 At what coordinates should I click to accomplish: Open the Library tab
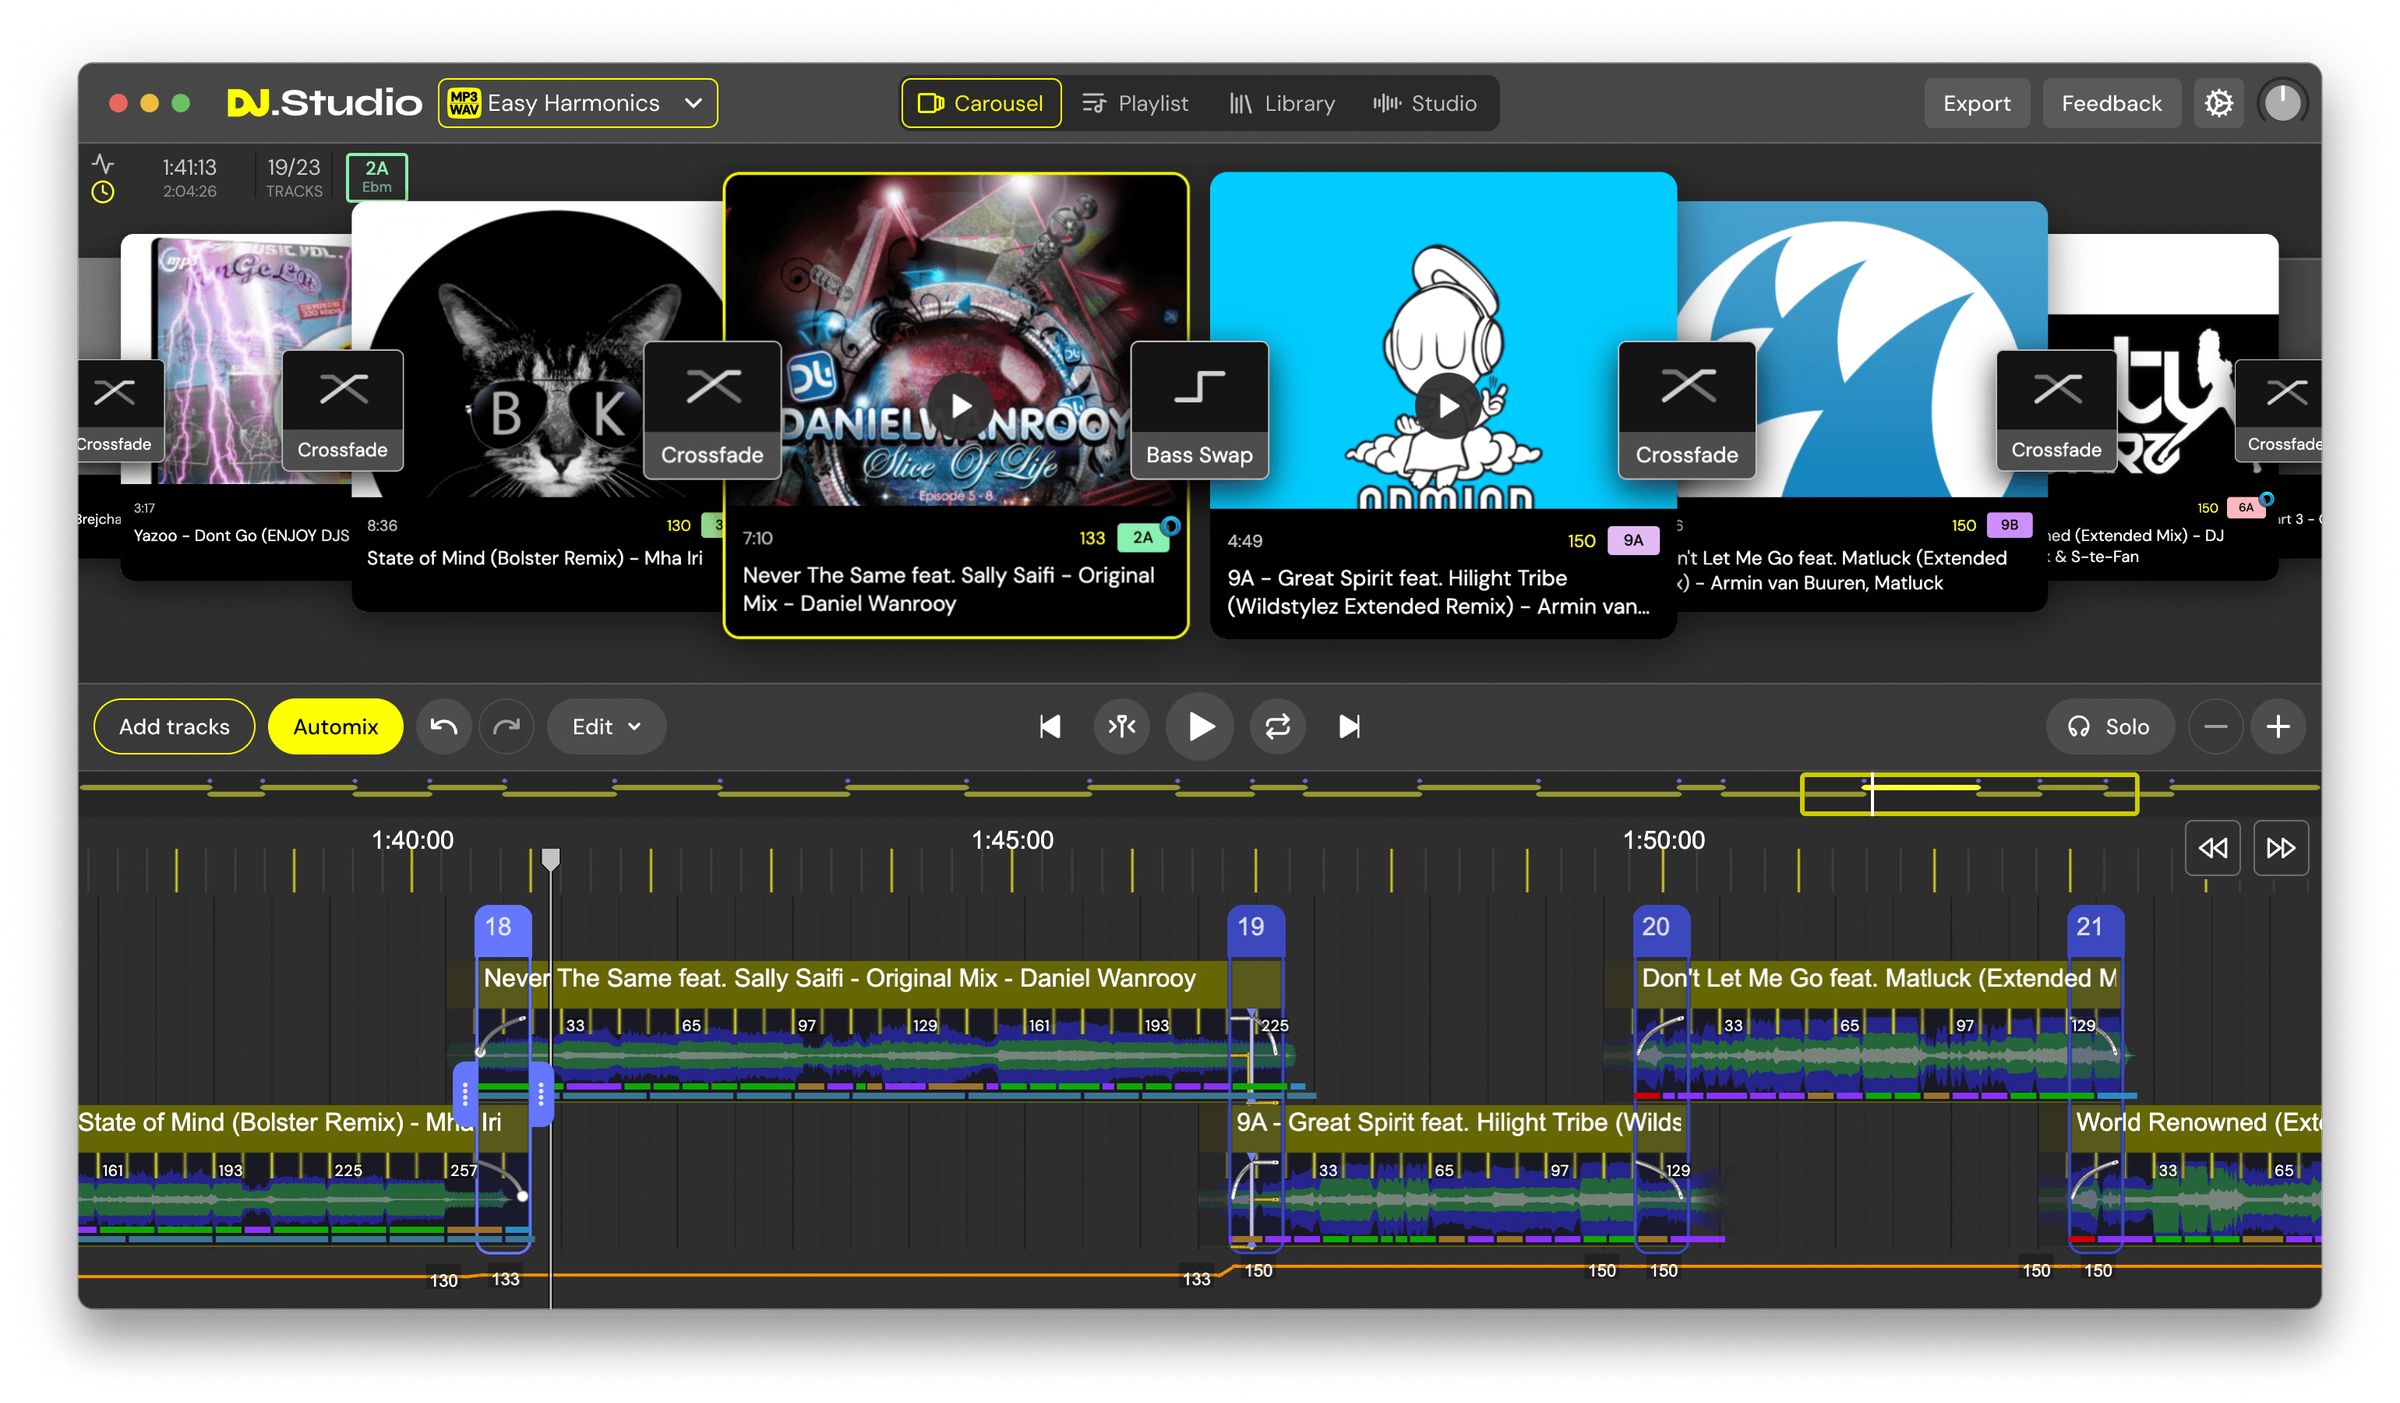[1282, 102]
